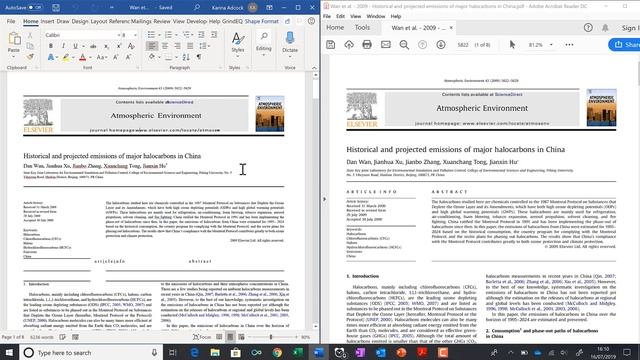Apply the yellow text highlight color

point(65,58)
